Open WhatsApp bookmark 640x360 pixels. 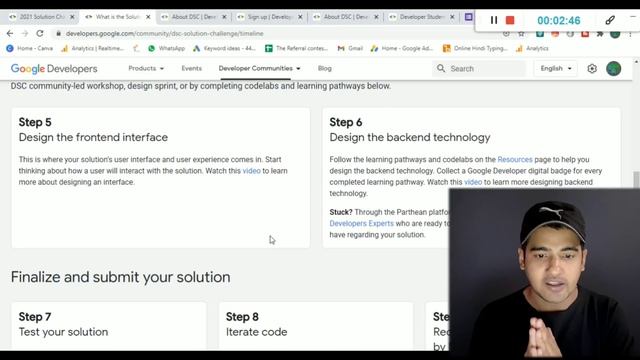coord(167,48)
